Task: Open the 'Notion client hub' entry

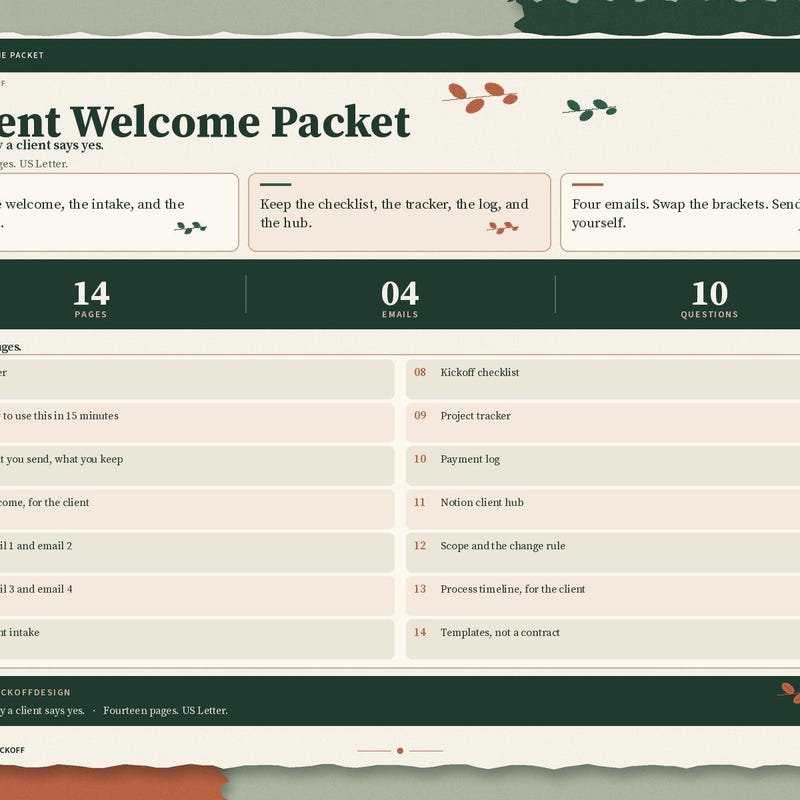Action: click(603, 509)
